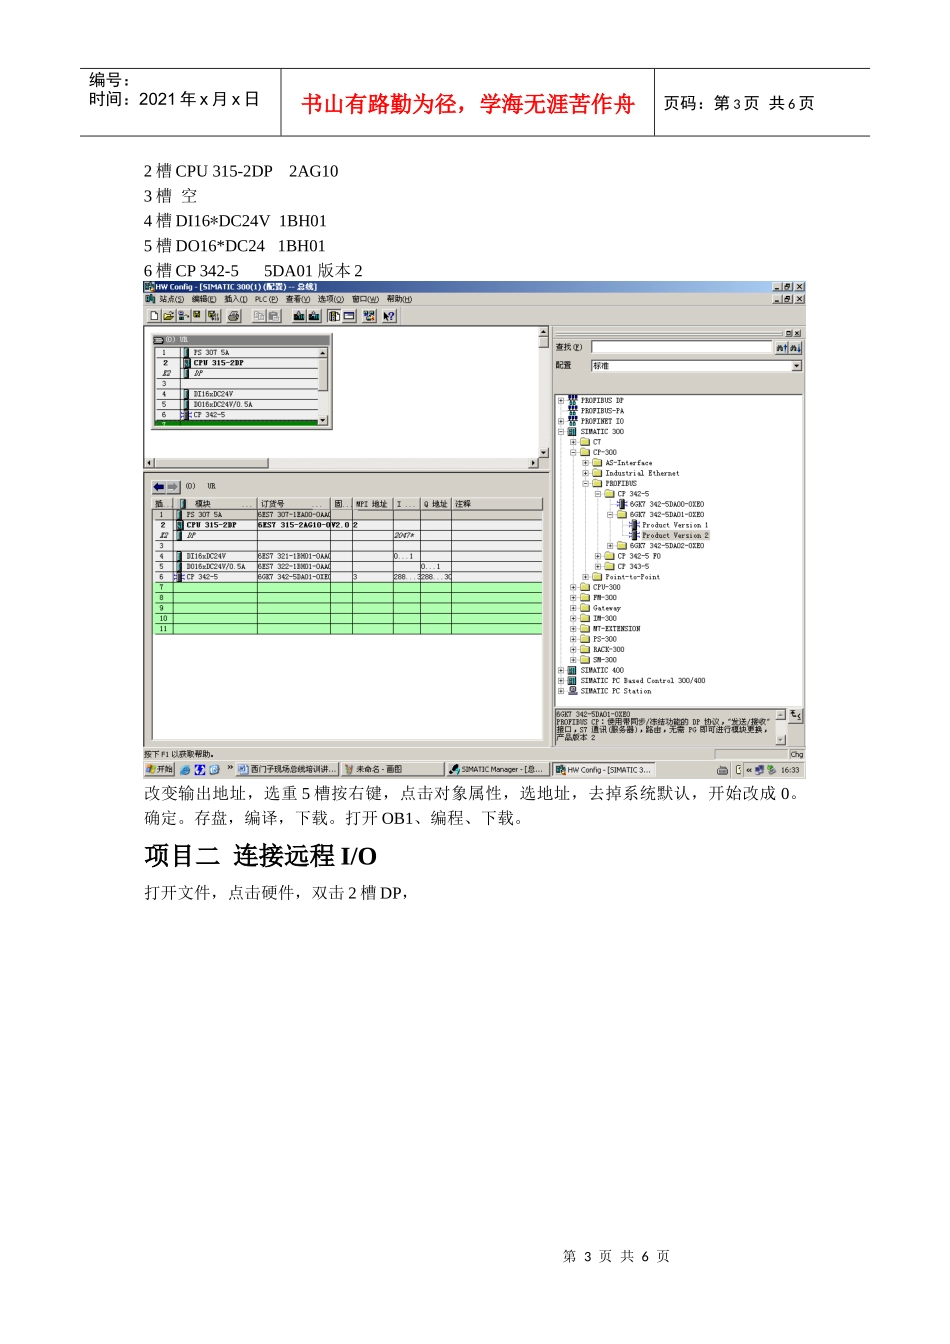Expand the Industrial Ethernet folder
Image resolution: width=950 pixels, height=1344 pixels.
click(x=585, y=473)
